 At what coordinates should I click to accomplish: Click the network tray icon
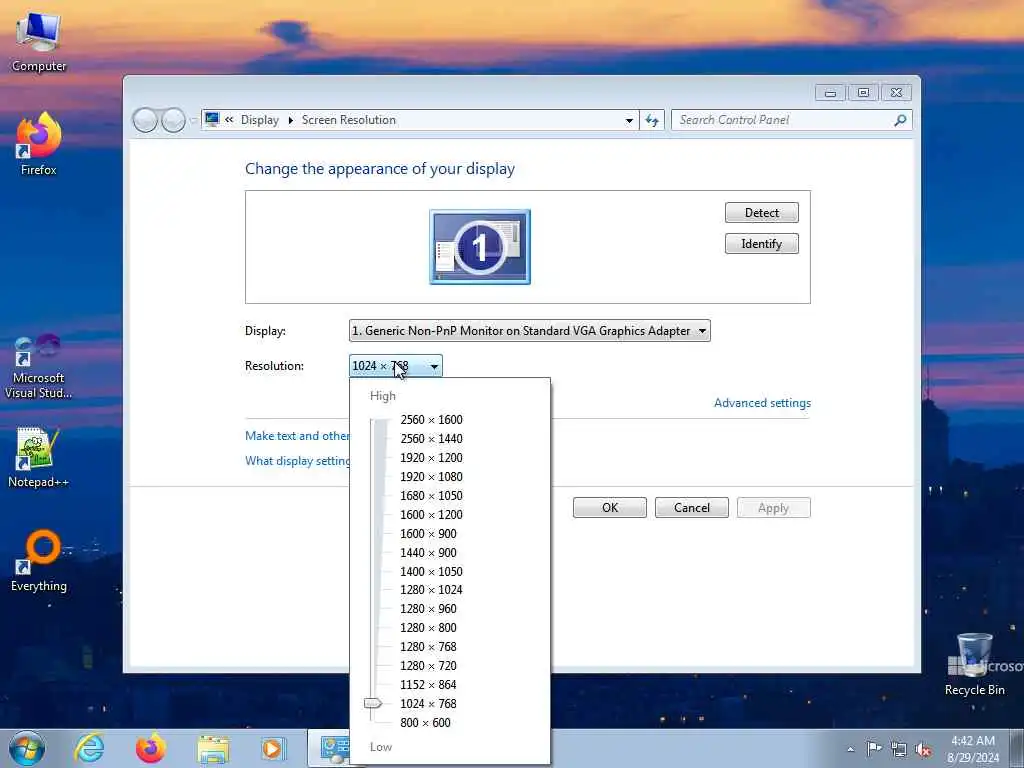(899, 749)
